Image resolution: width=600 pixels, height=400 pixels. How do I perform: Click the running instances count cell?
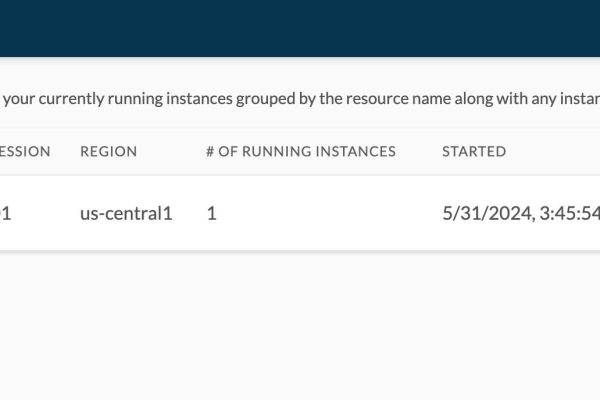212,213
